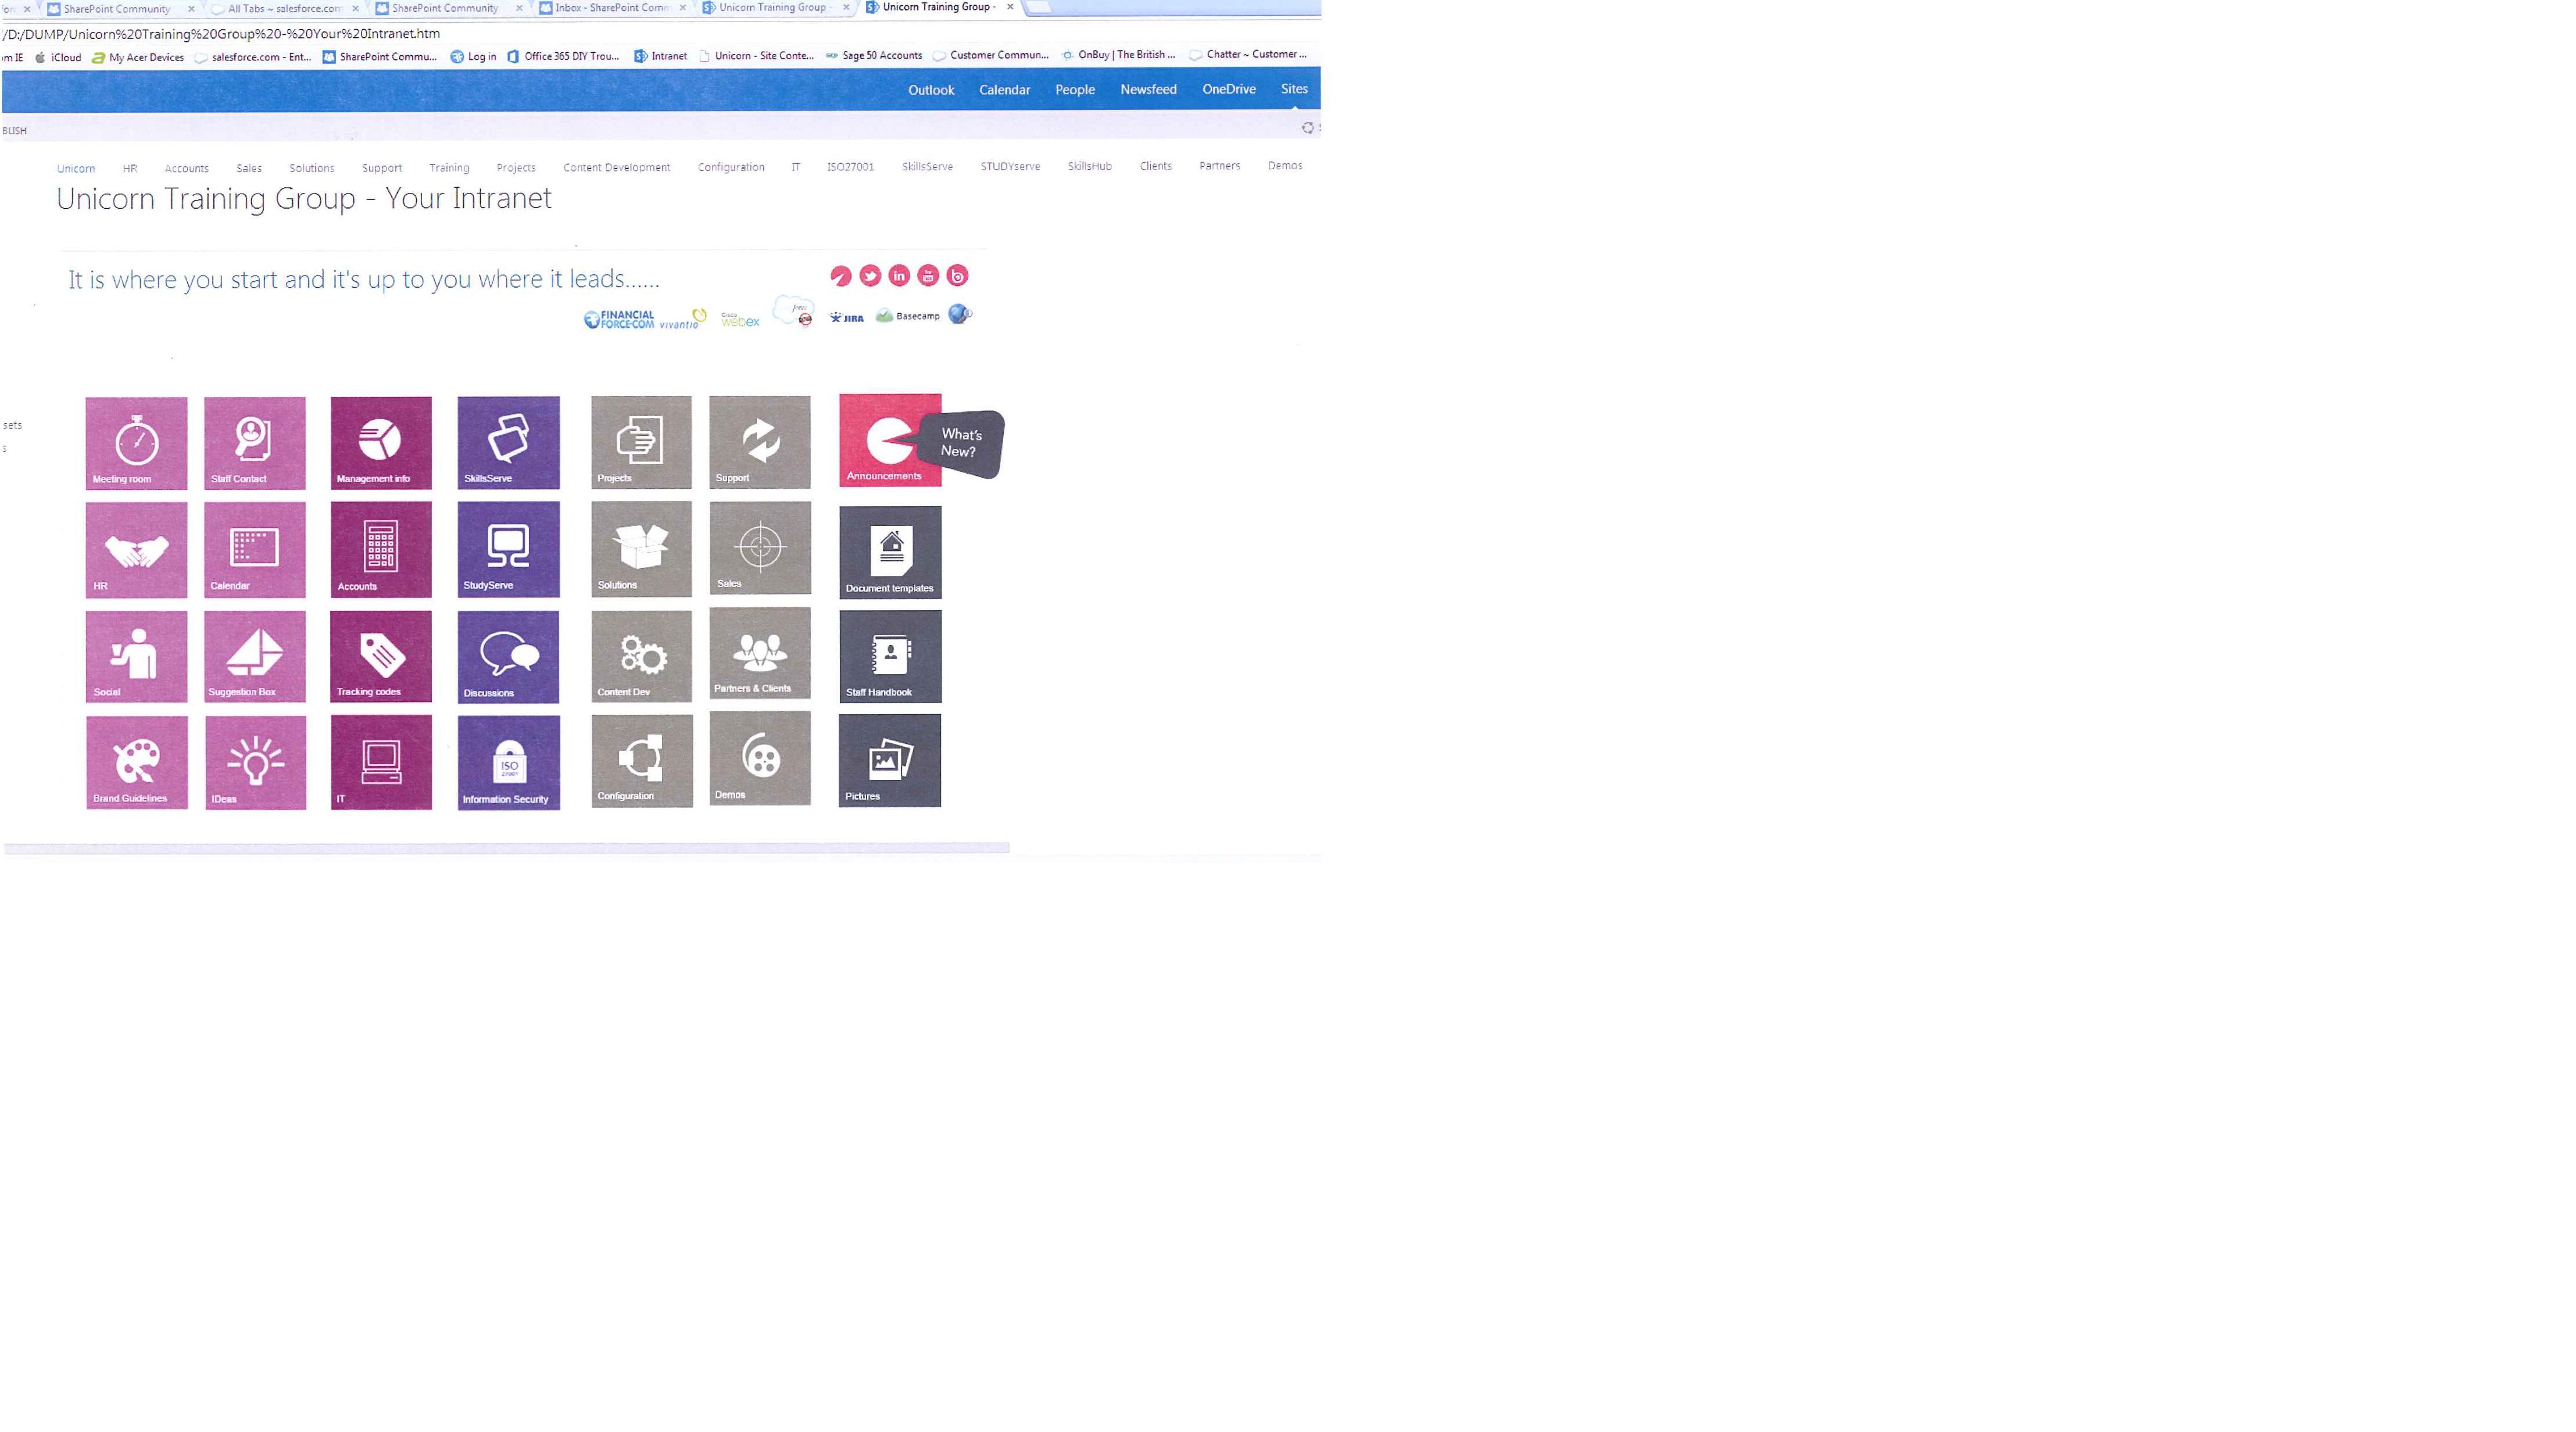
Task: Open the StudyServe tile
Action: click(508, 550)
